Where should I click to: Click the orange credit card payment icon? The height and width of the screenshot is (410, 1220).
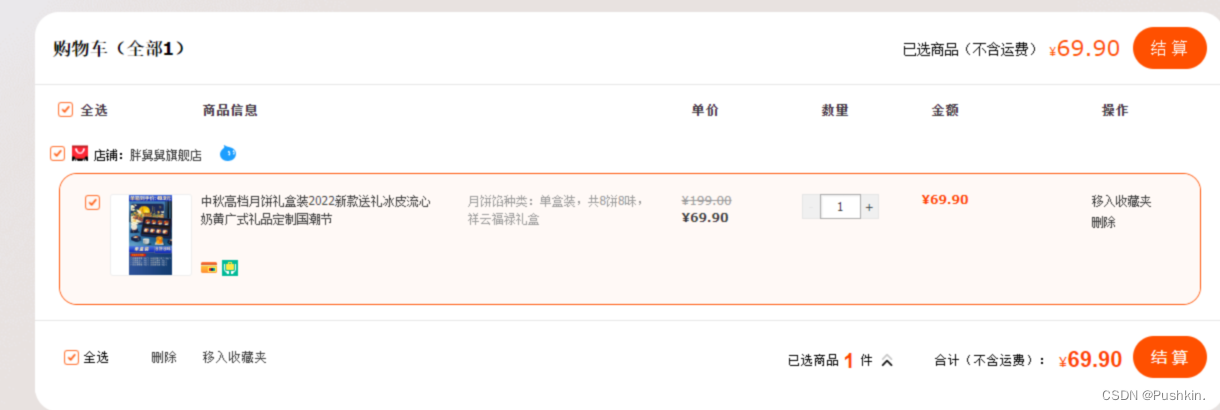coord(209,268)
